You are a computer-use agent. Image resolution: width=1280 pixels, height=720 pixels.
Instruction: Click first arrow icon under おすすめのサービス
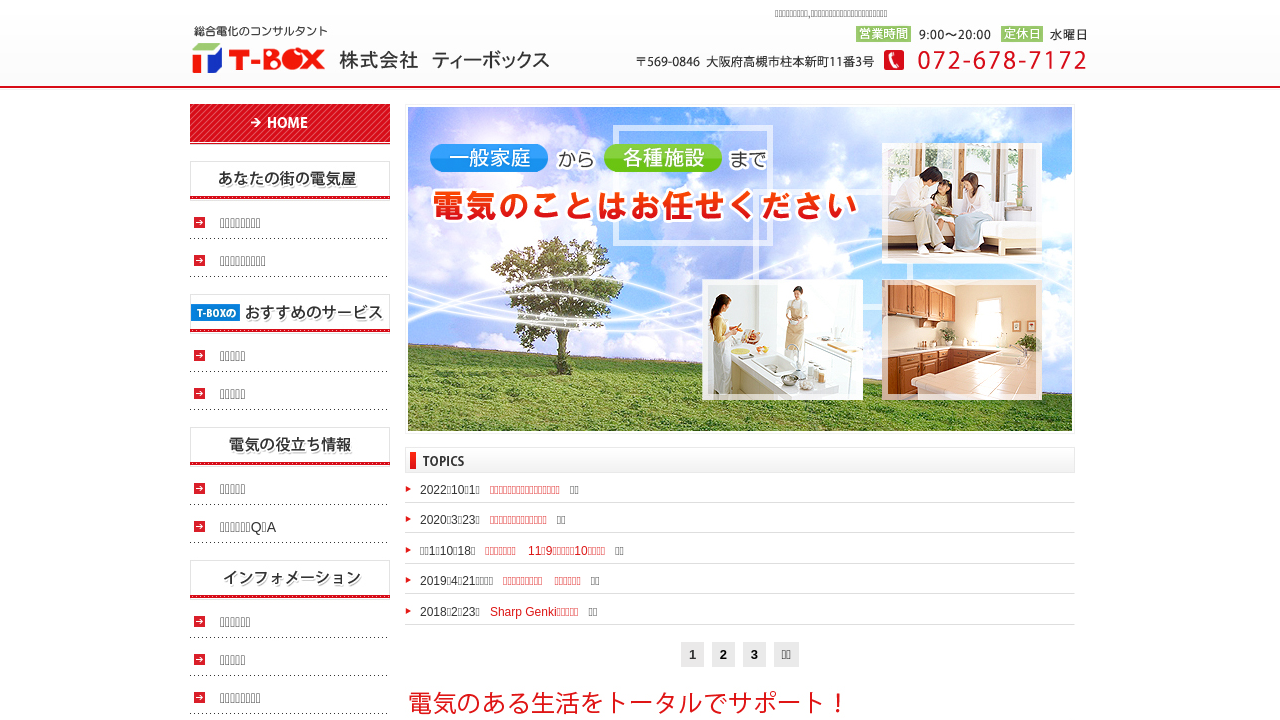200,356
